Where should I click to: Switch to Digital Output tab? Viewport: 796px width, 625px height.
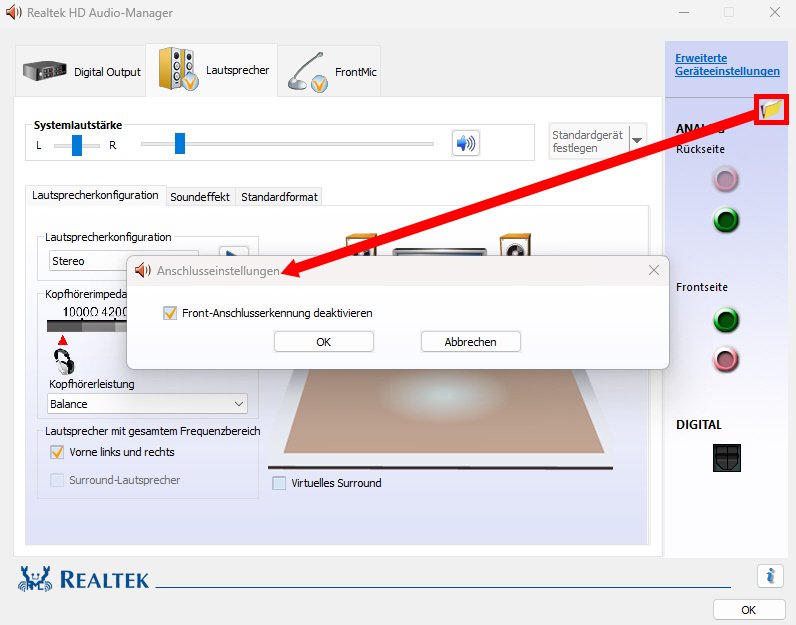tap(81, 71)
